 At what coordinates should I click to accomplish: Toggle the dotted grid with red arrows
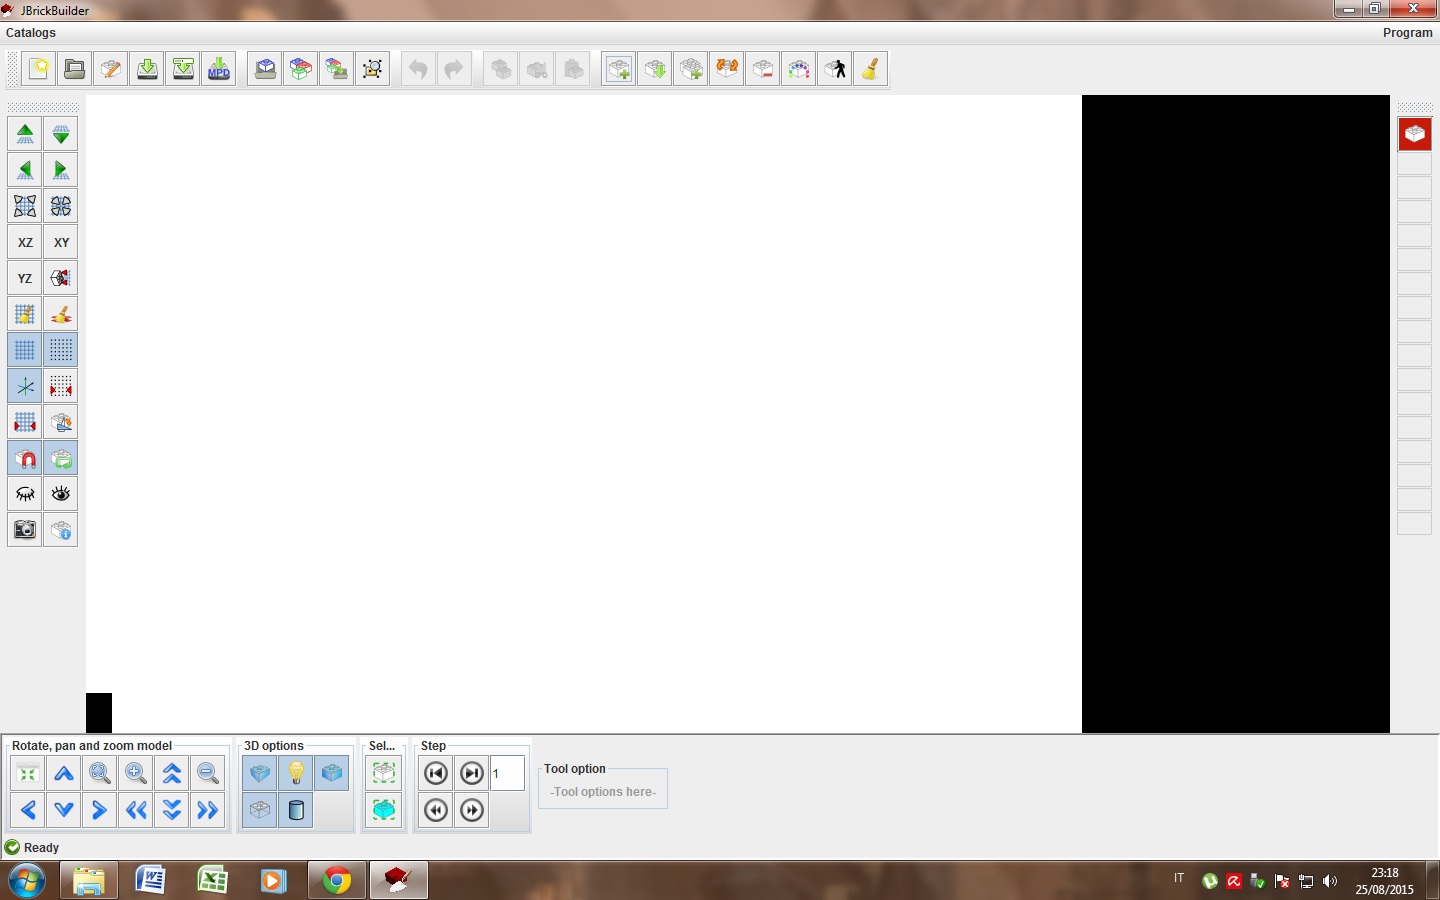pos(61,386)
